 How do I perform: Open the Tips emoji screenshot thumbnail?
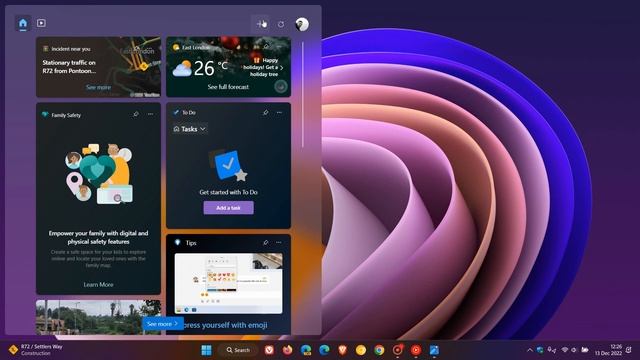pos(229,283)
